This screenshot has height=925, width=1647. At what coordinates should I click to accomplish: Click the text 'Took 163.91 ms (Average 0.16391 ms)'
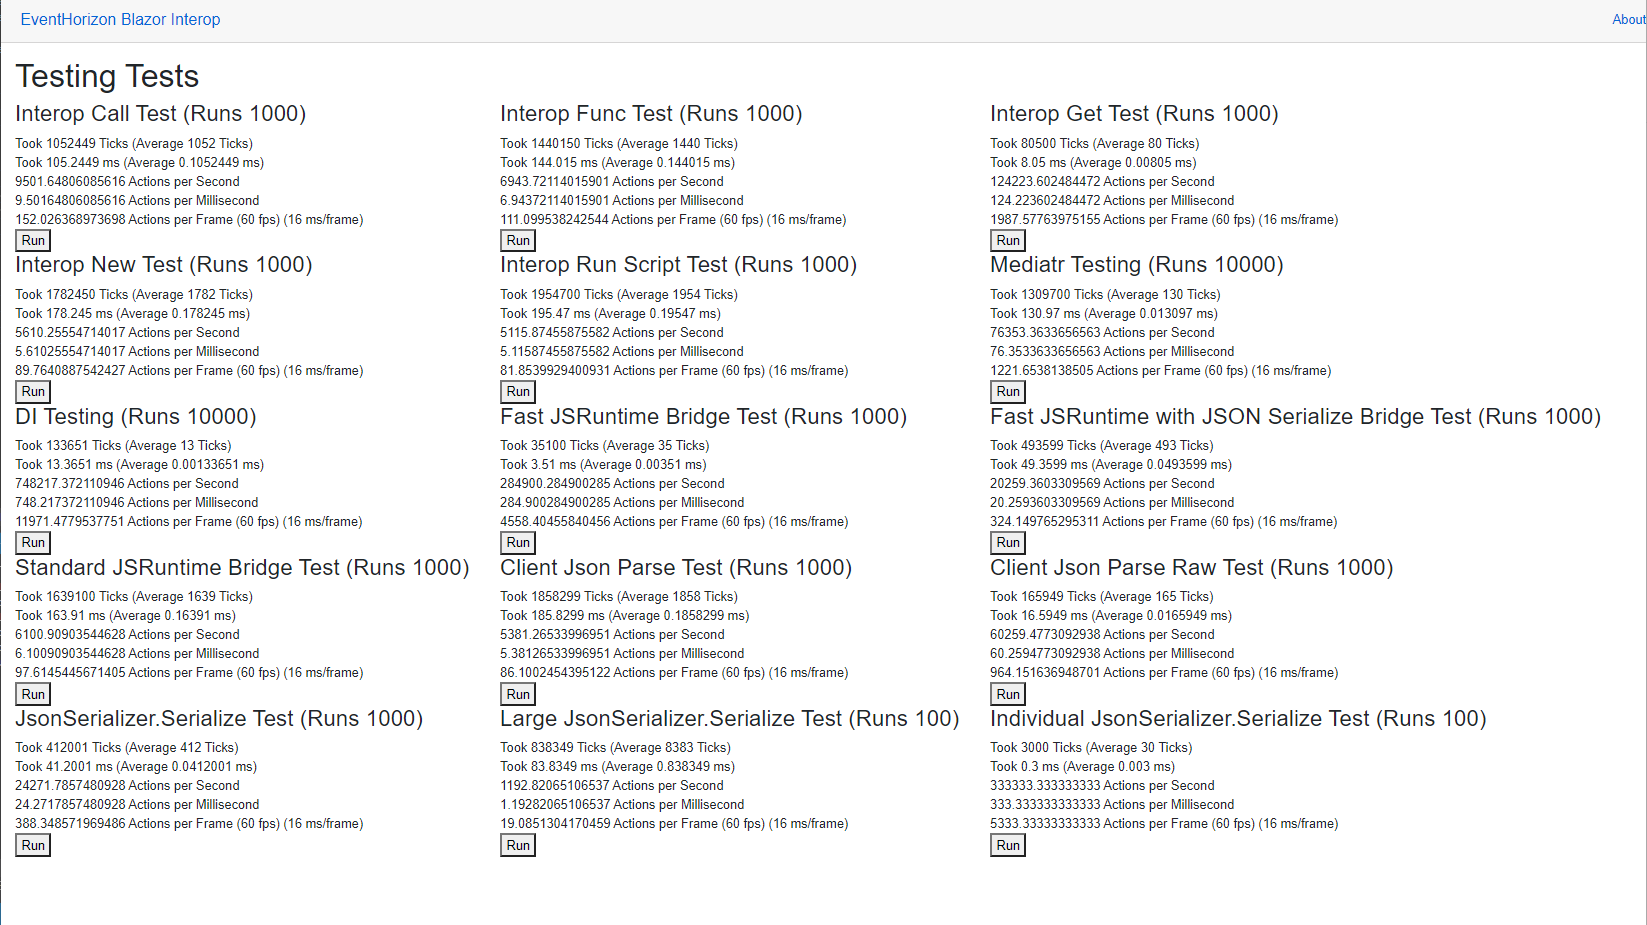tap(125, 616)
